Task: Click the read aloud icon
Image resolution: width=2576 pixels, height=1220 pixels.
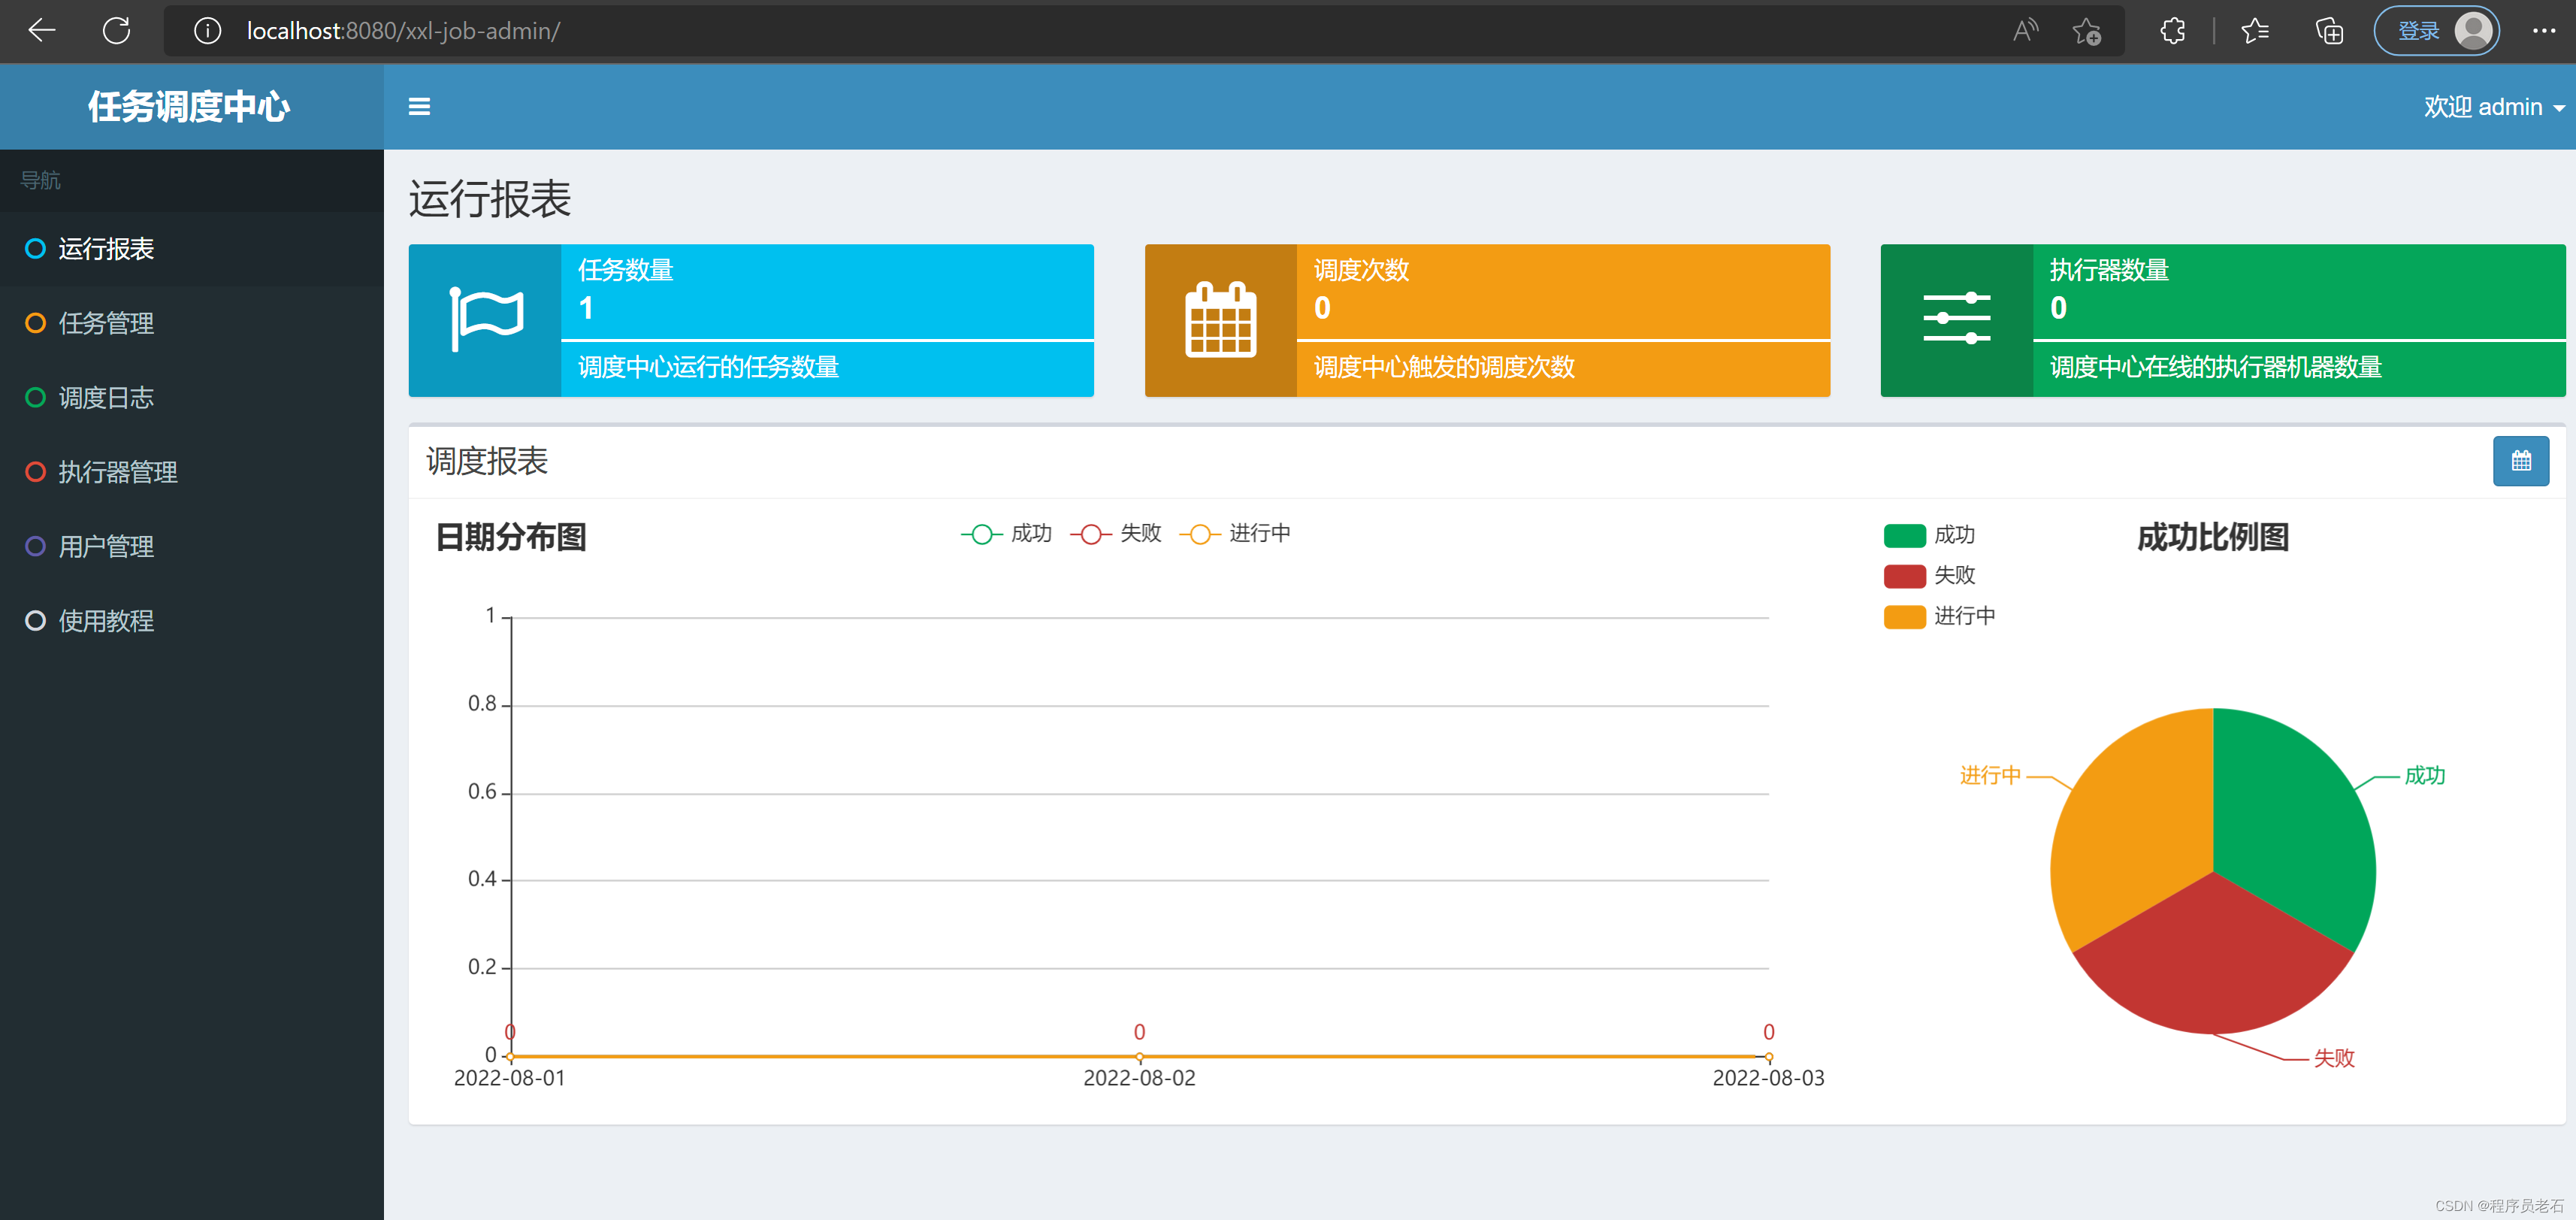Action: point(2024,31)
